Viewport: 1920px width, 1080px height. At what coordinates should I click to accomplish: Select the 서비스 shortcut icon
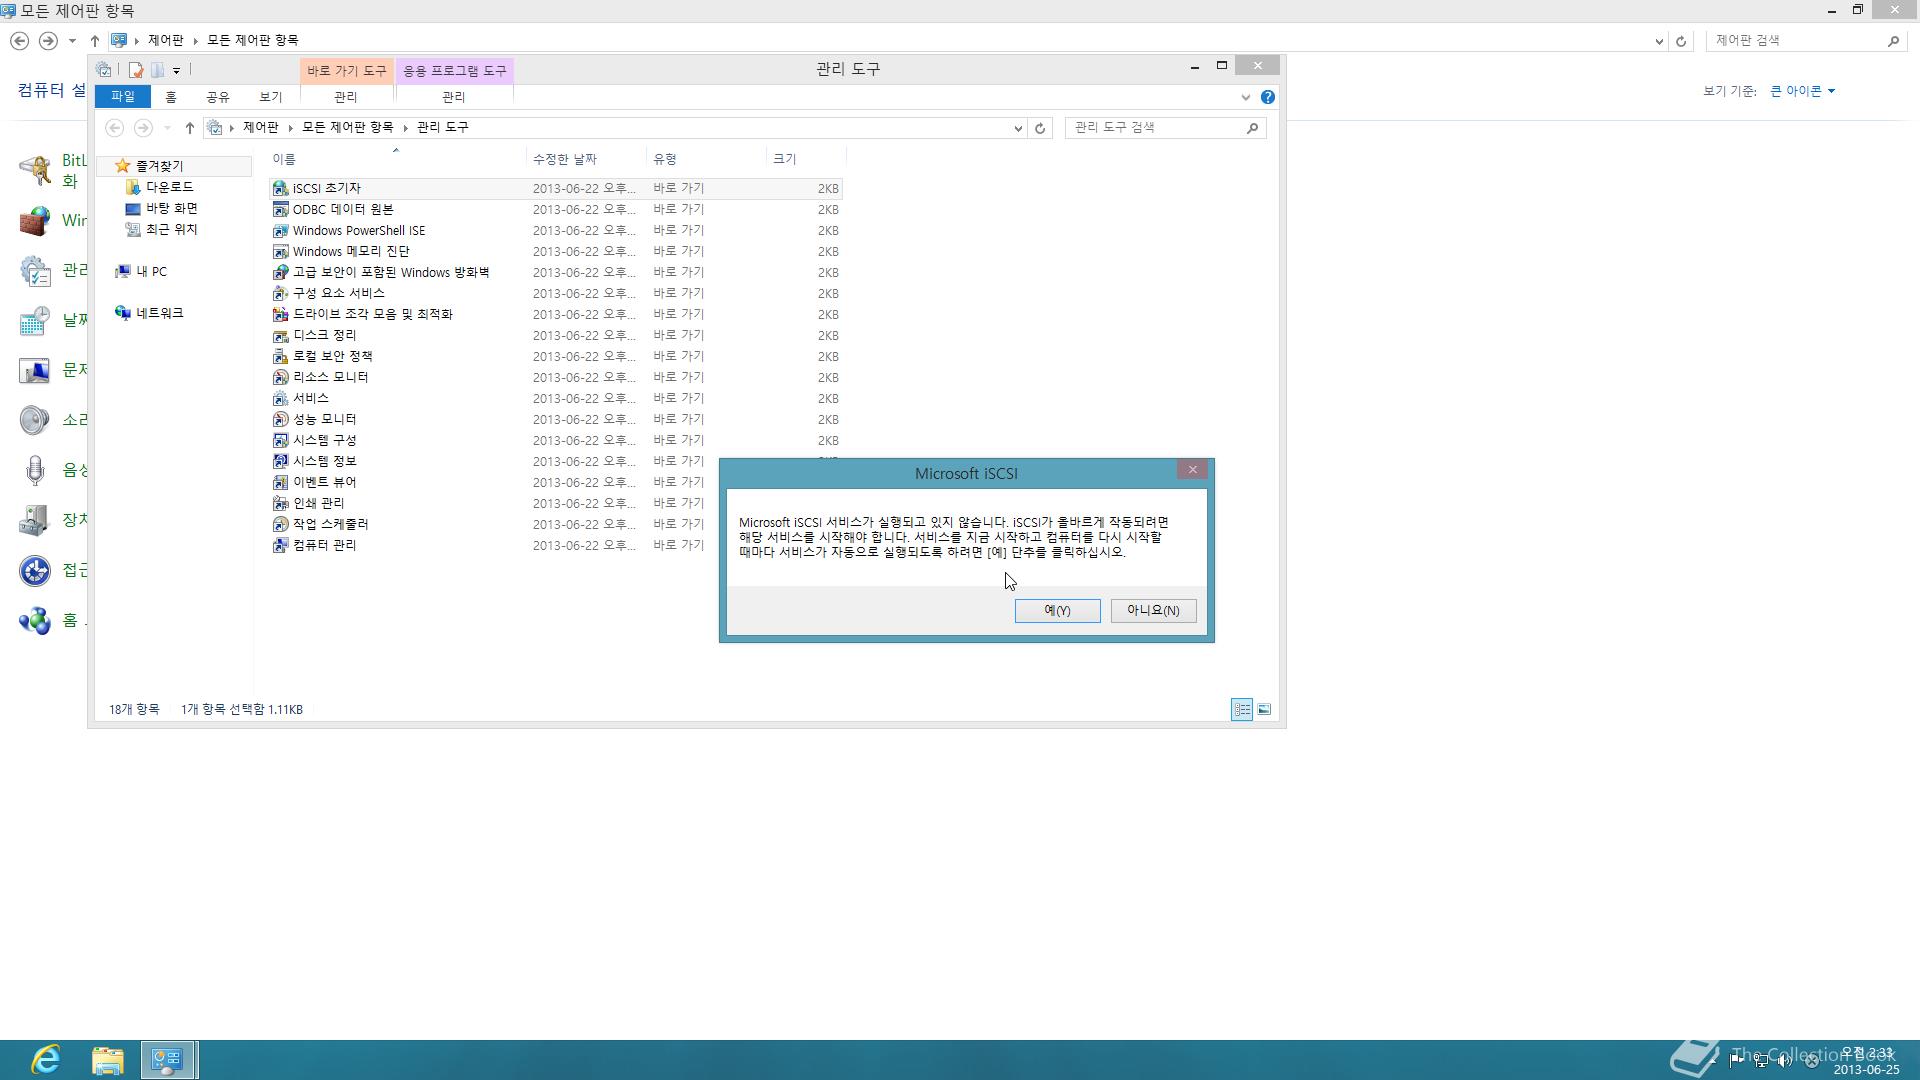(280, 398)
